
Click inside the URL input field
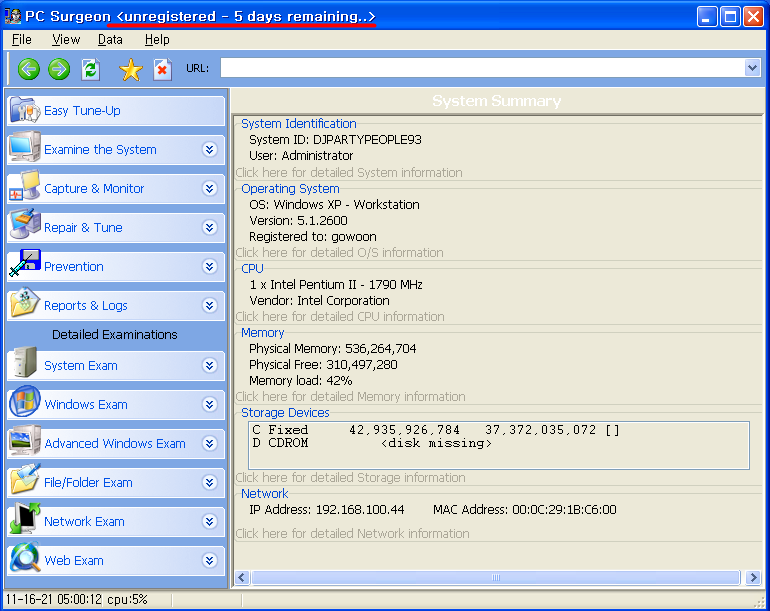tap(482, 68)
